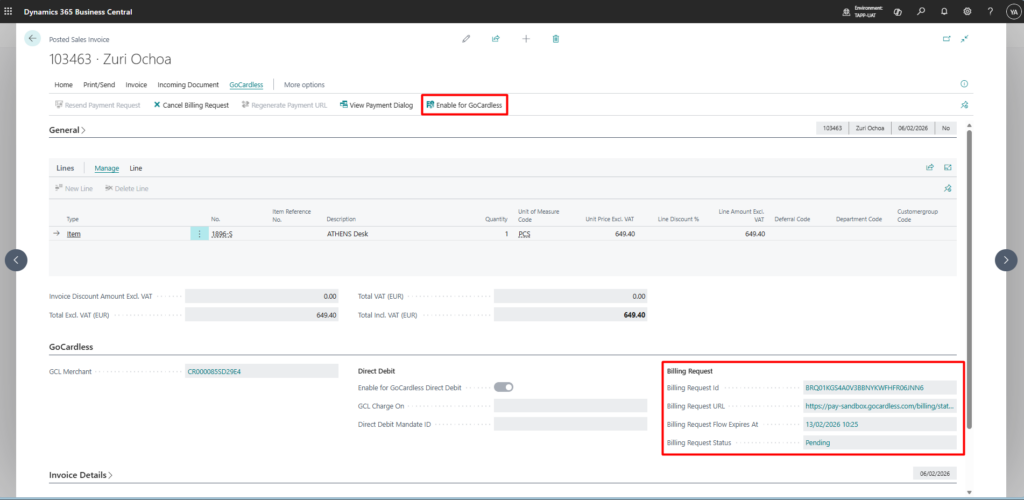Image resolution: width=1024 pixels, height=500 pixels.
Task: Click the delete trash icon
Action: (x=556, y=38)
